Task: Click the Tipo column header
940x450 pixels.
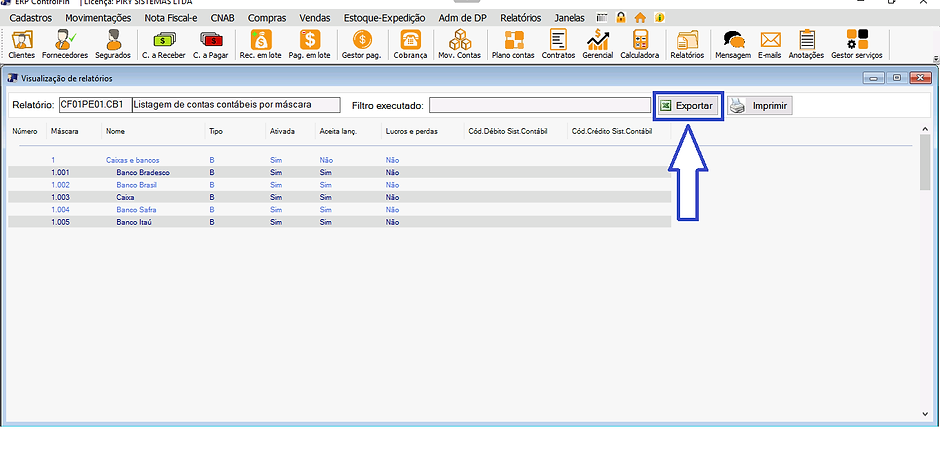Action: coord(216,131)
